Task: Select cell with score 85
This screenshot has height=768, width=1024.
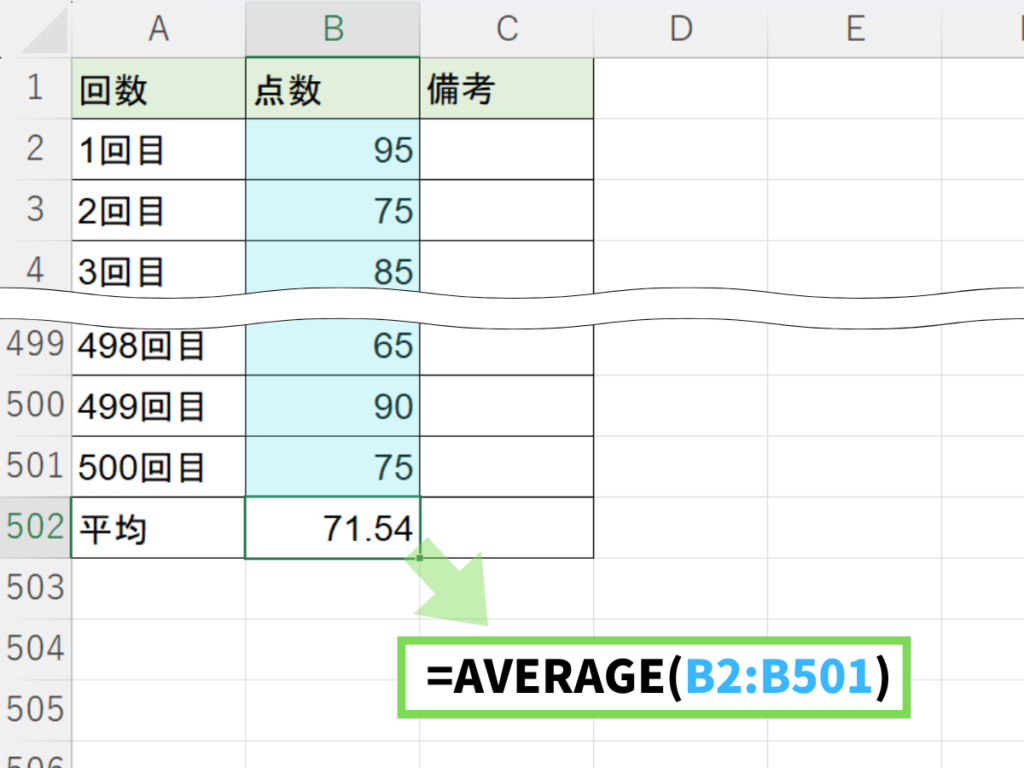Action: [333, 270]
